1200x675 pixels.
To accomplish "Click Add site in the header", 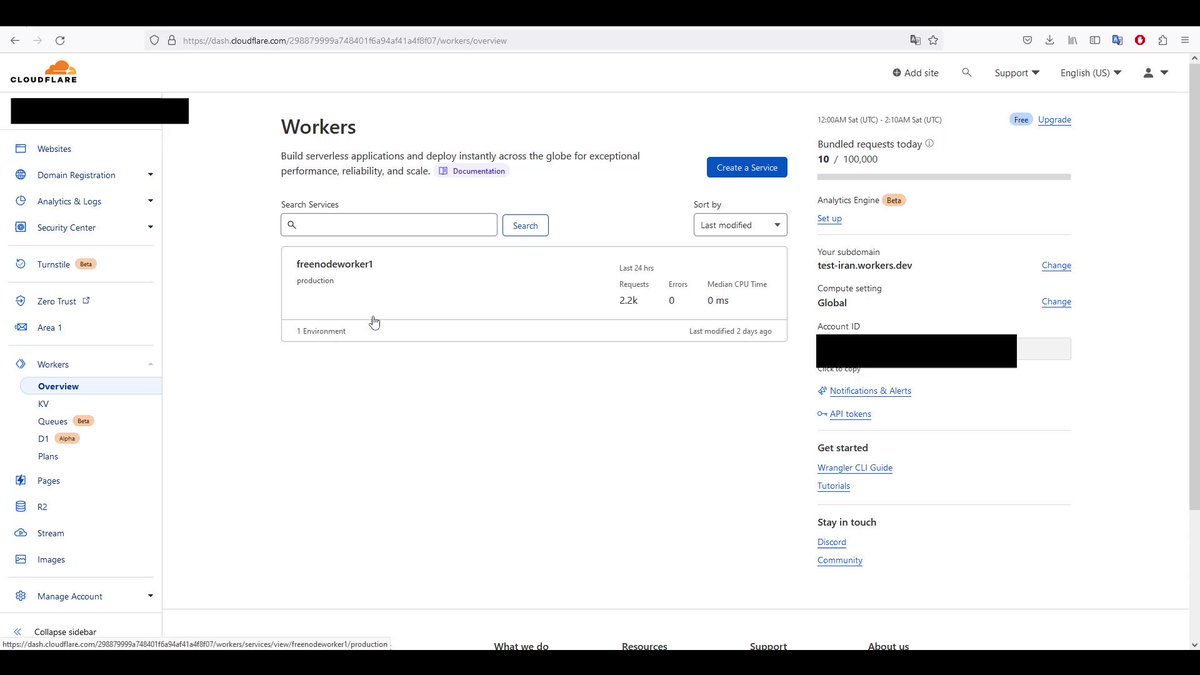I will [x=915, y=73].
